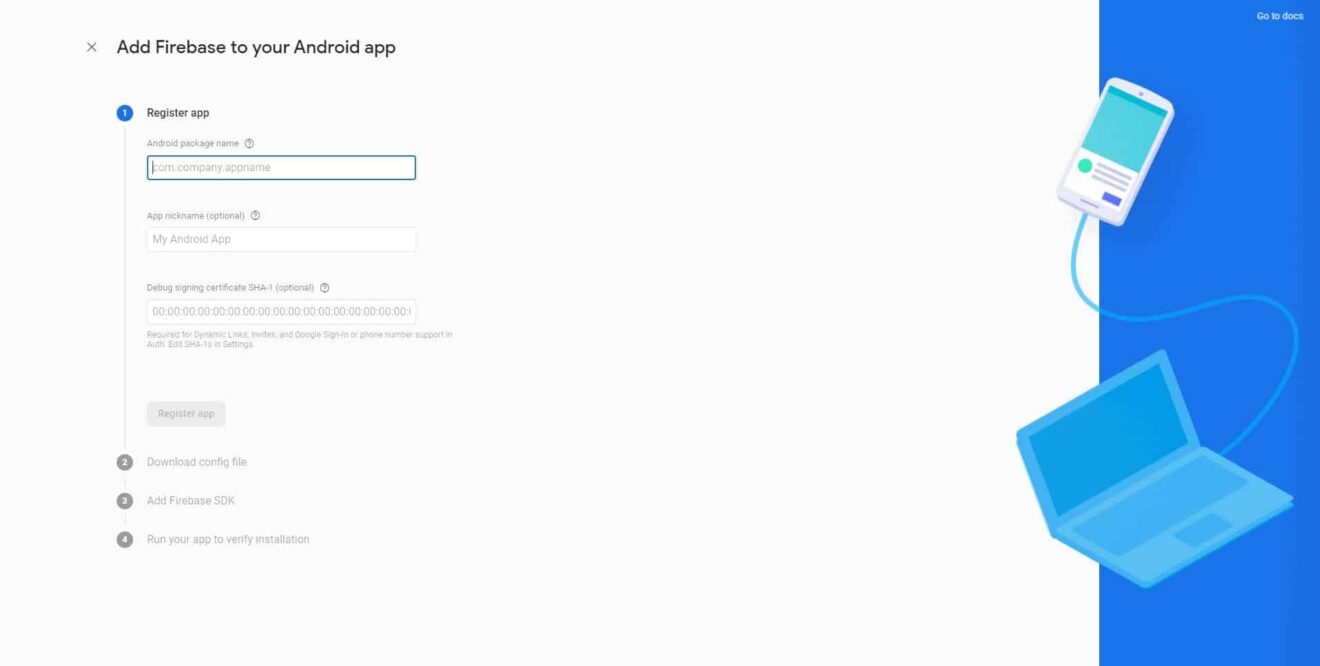
Task: Select step 2 circle icon
Action: (125, 462)
